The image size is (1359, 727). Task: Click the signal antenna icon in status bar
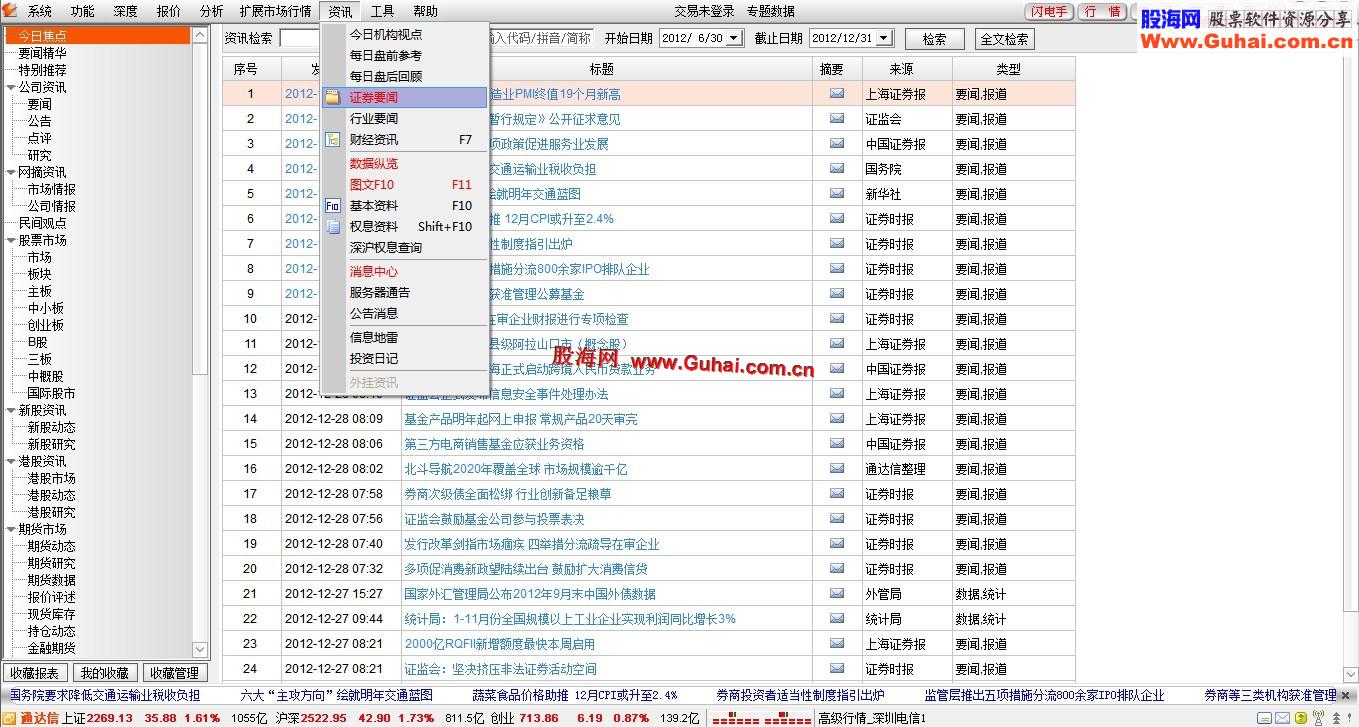pyautogui.click(x=1318, y=718)
